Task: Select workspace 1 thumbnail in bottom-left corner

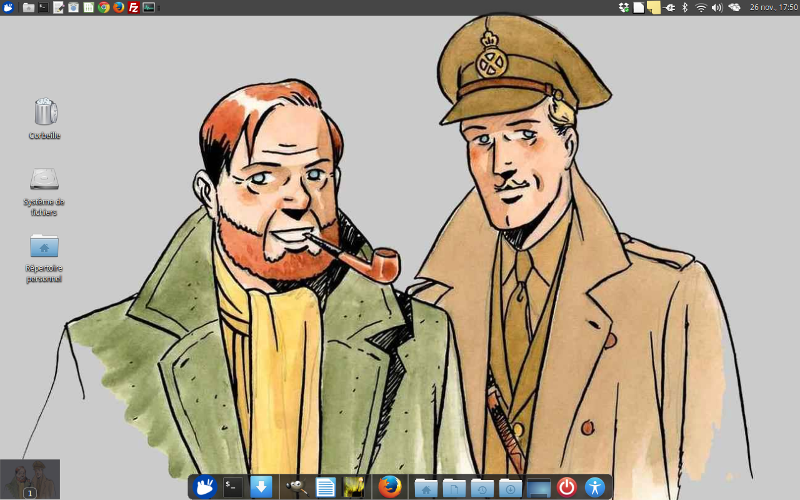Action: tap(30, 479)
